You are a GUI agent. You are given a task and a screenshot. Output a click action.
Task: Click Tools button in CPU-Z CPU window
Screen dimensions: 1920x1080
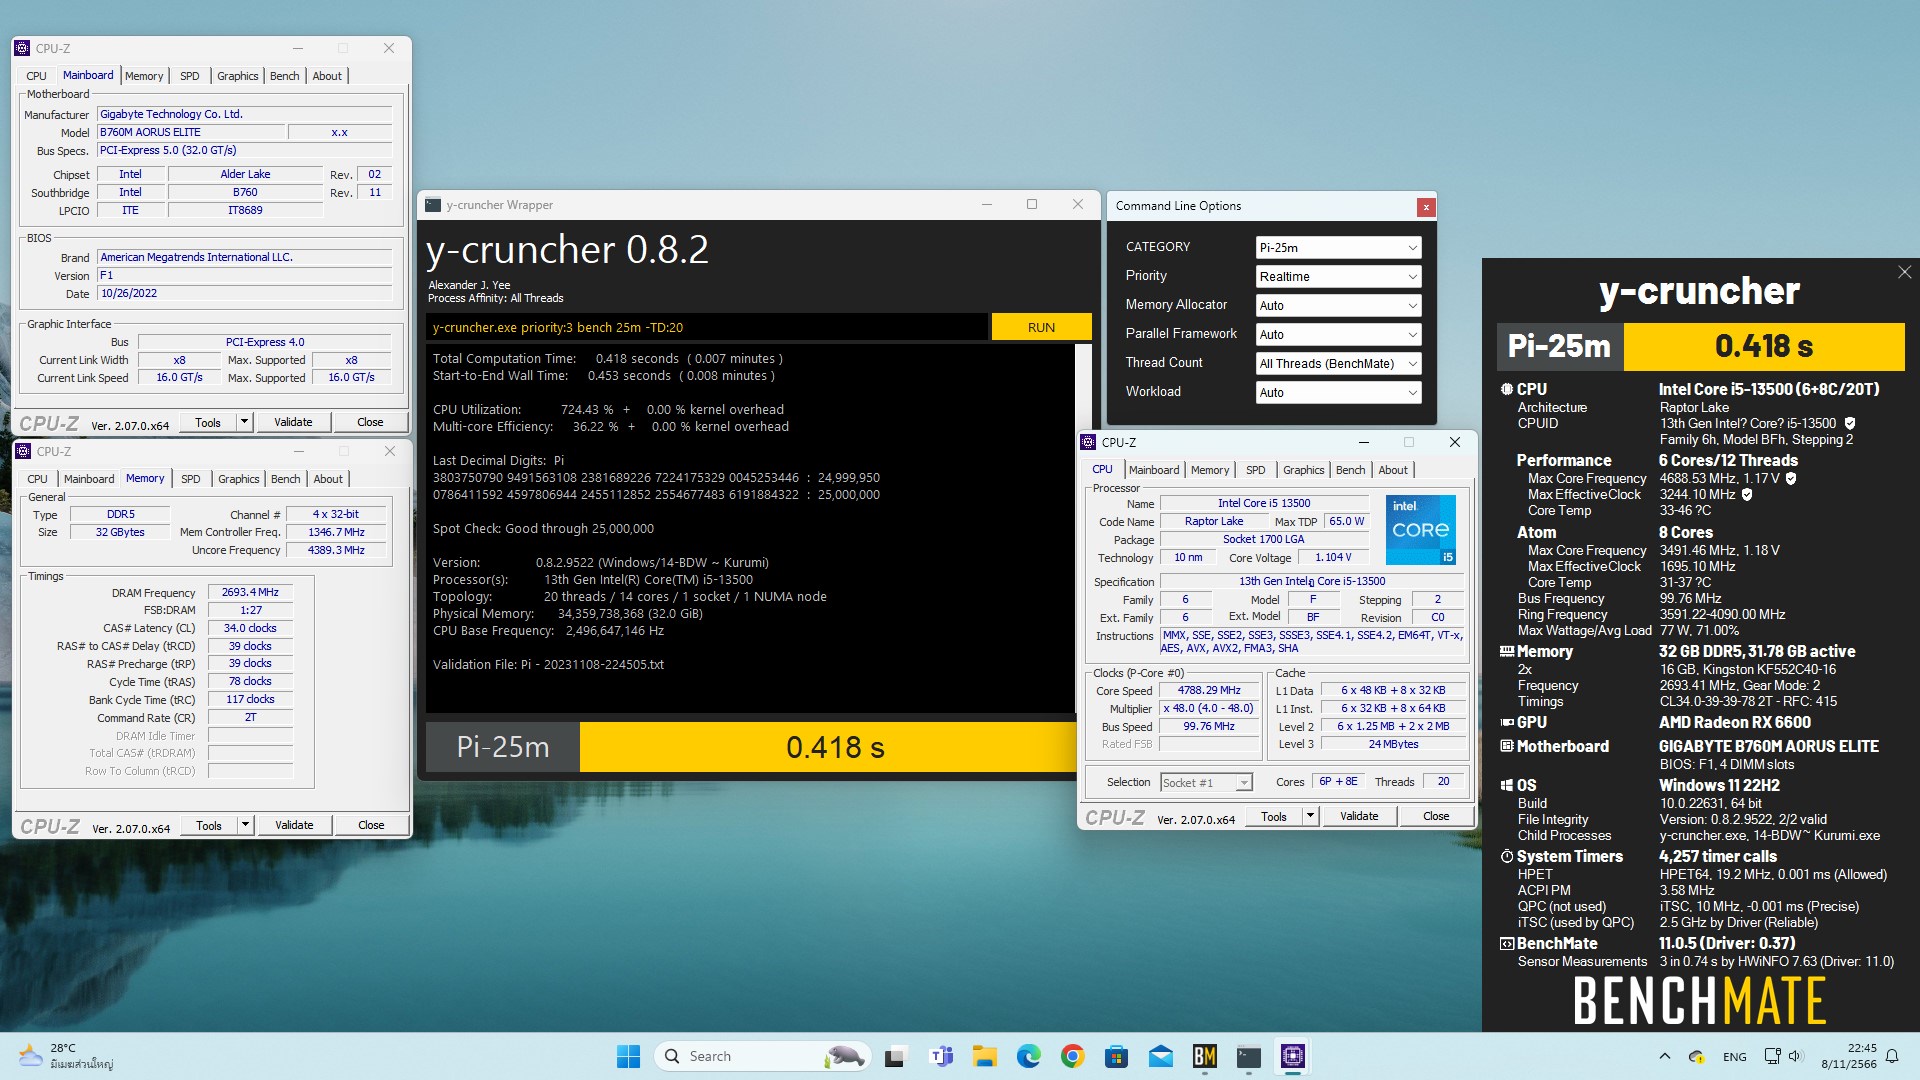(x=1274, y=816)
